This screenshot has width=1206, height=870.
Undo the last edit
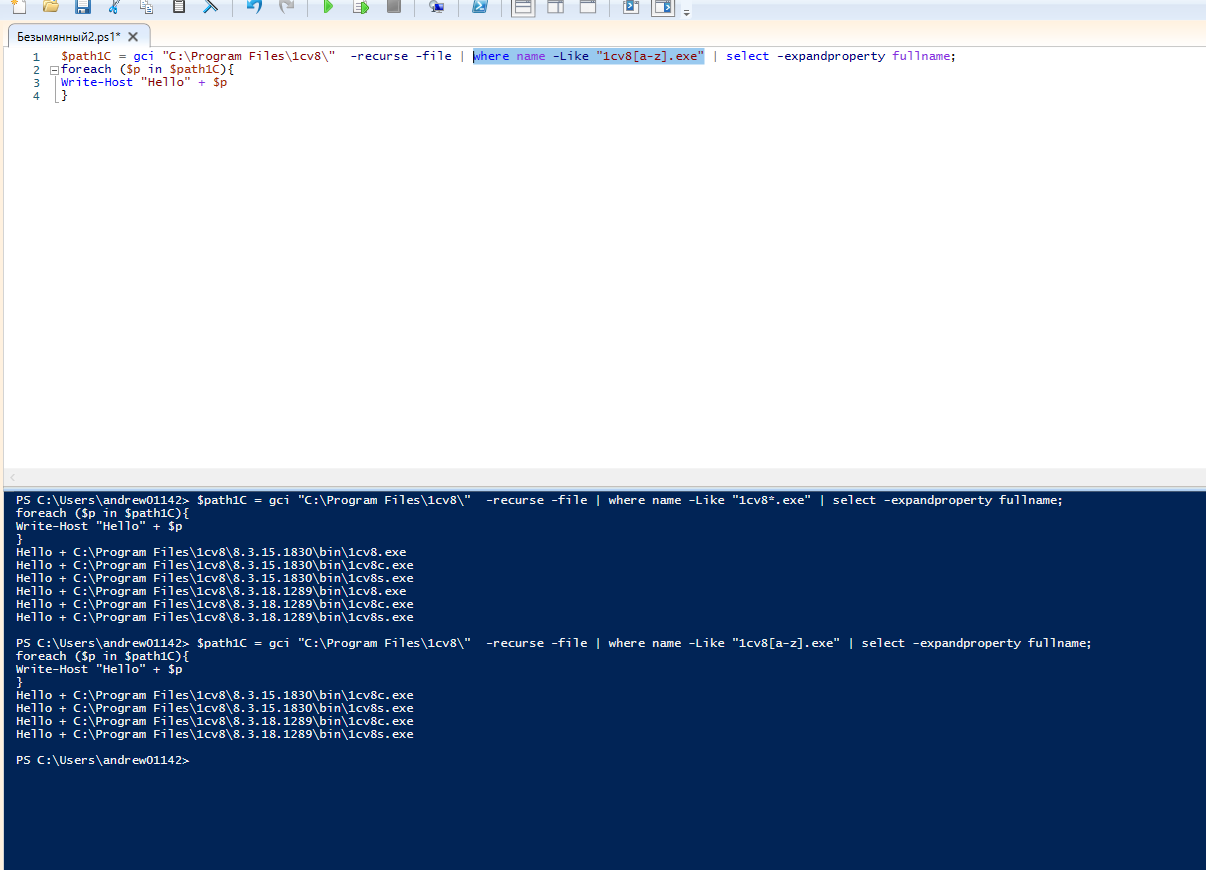[254, 6]
